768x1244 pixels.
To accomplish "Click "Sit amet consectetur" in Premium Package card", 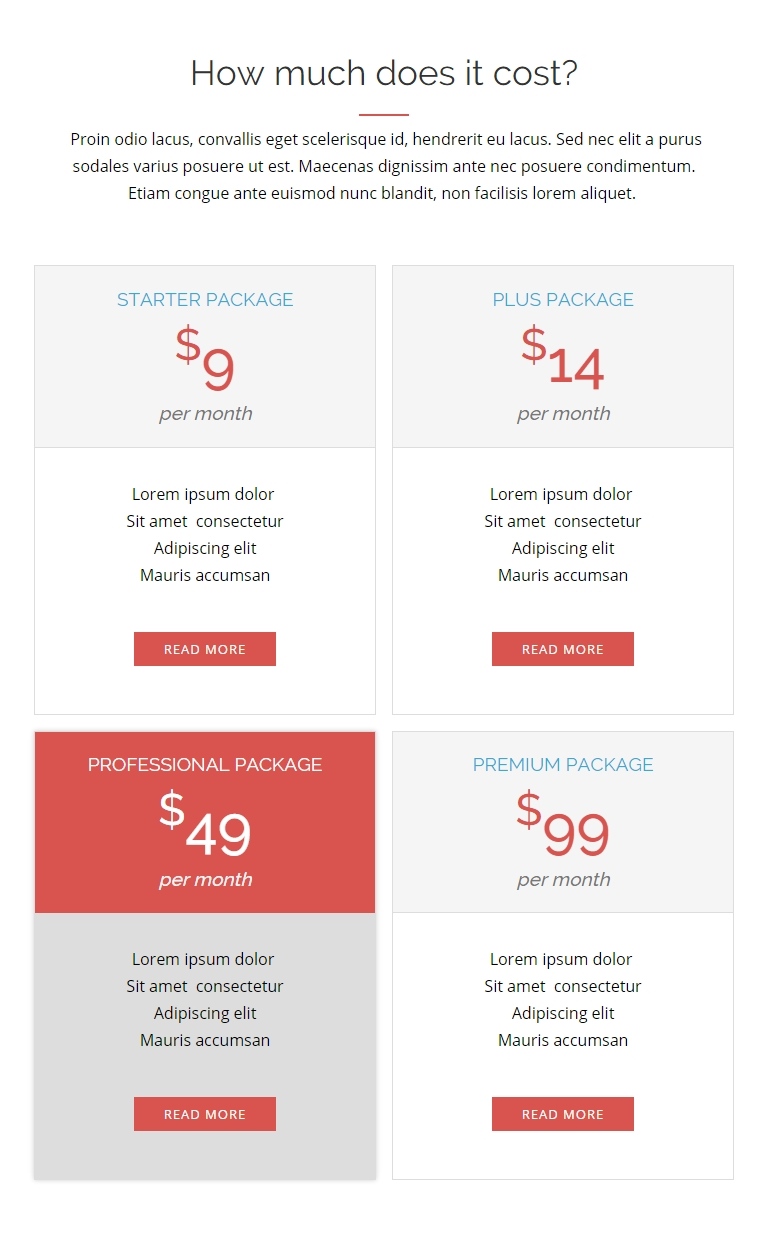I will click(x=563, y=986).
